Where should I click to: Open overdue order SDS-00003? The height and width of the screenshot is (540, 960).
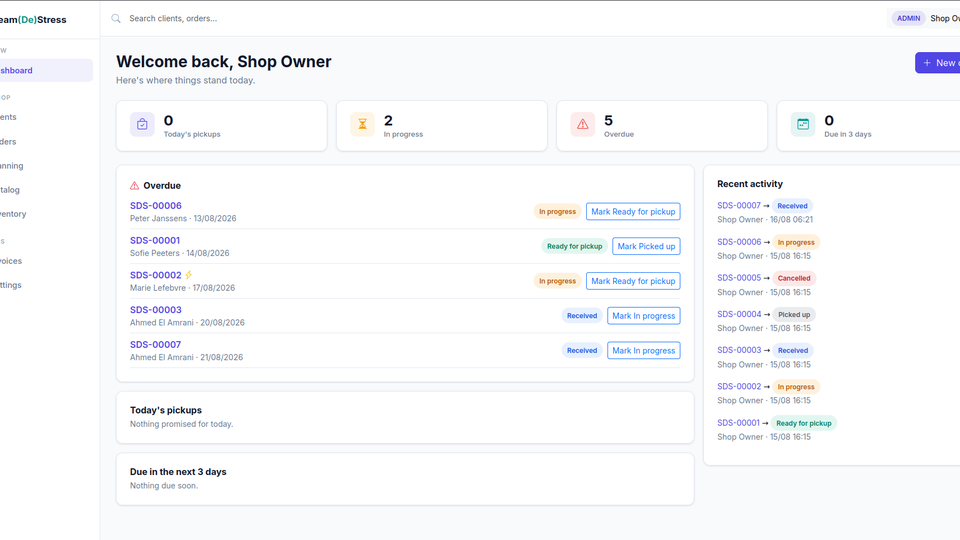156,310
